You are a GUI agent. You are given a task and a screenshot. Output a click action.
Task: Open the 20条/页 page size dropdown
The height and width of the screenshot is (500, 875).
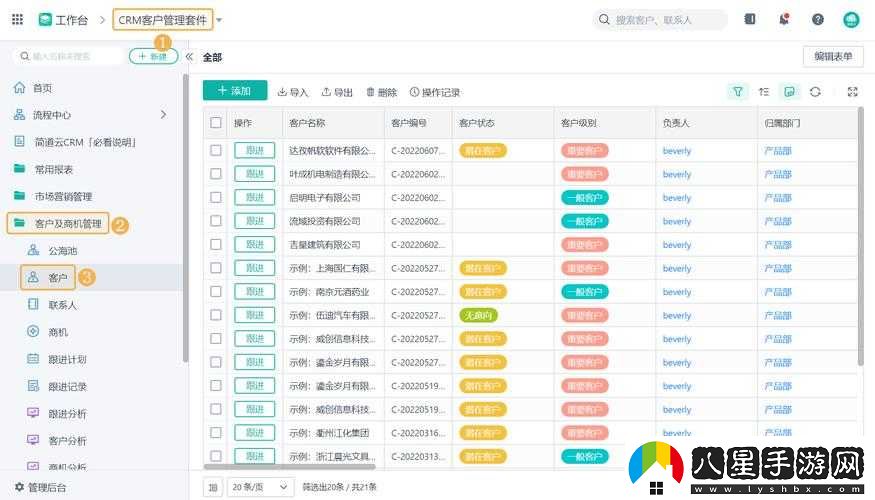coord(259,486)
